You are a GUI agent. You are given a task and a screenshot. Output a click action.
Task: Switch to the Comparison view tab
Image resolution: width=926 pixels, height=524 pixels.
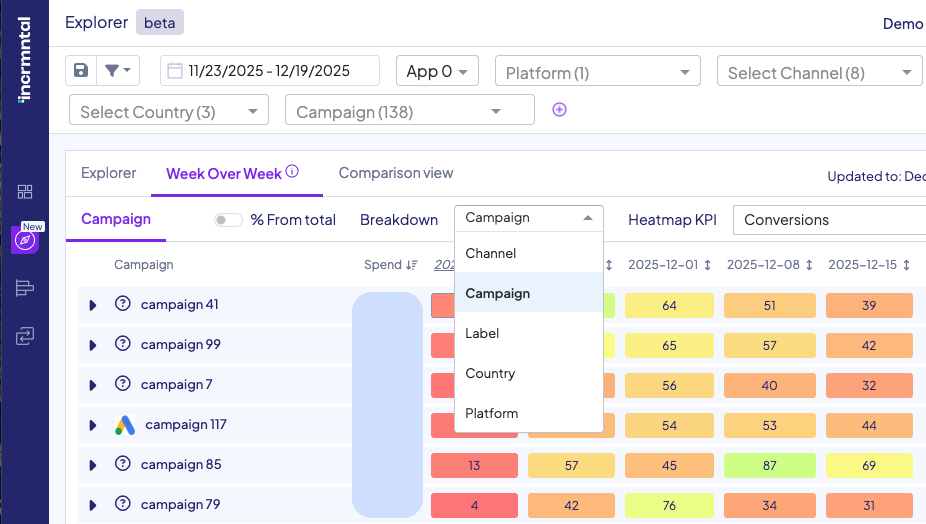(x=396, y=173)
